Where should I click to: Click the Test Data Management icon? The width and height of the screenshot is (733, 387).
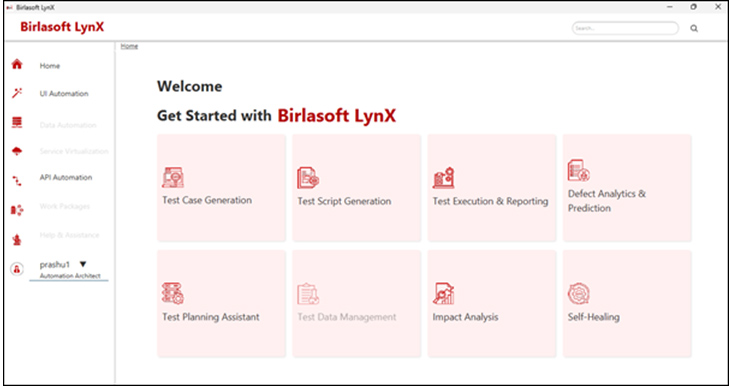point(308,294)
